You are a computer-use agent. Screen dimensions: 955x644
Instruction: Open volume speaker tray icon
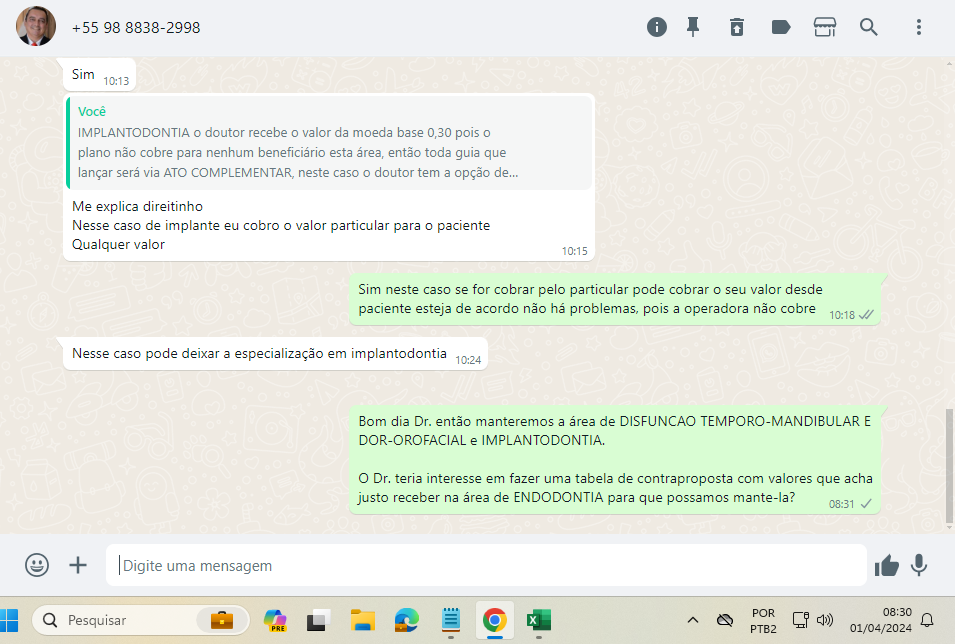coord(825,620)
